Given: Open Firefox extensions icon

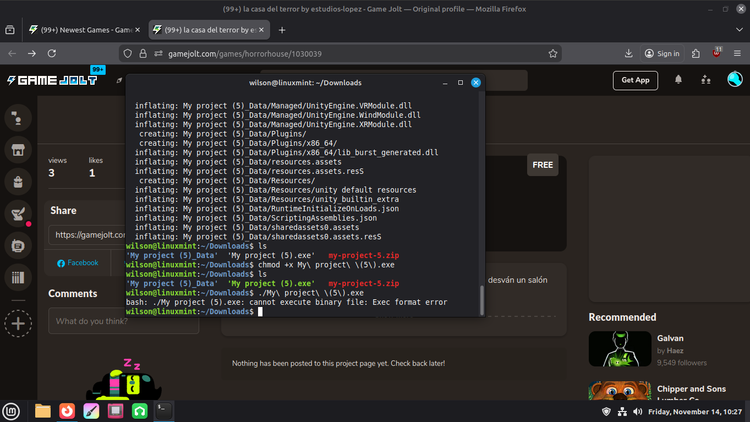Looking at the screenshot, I should point(696,54).
